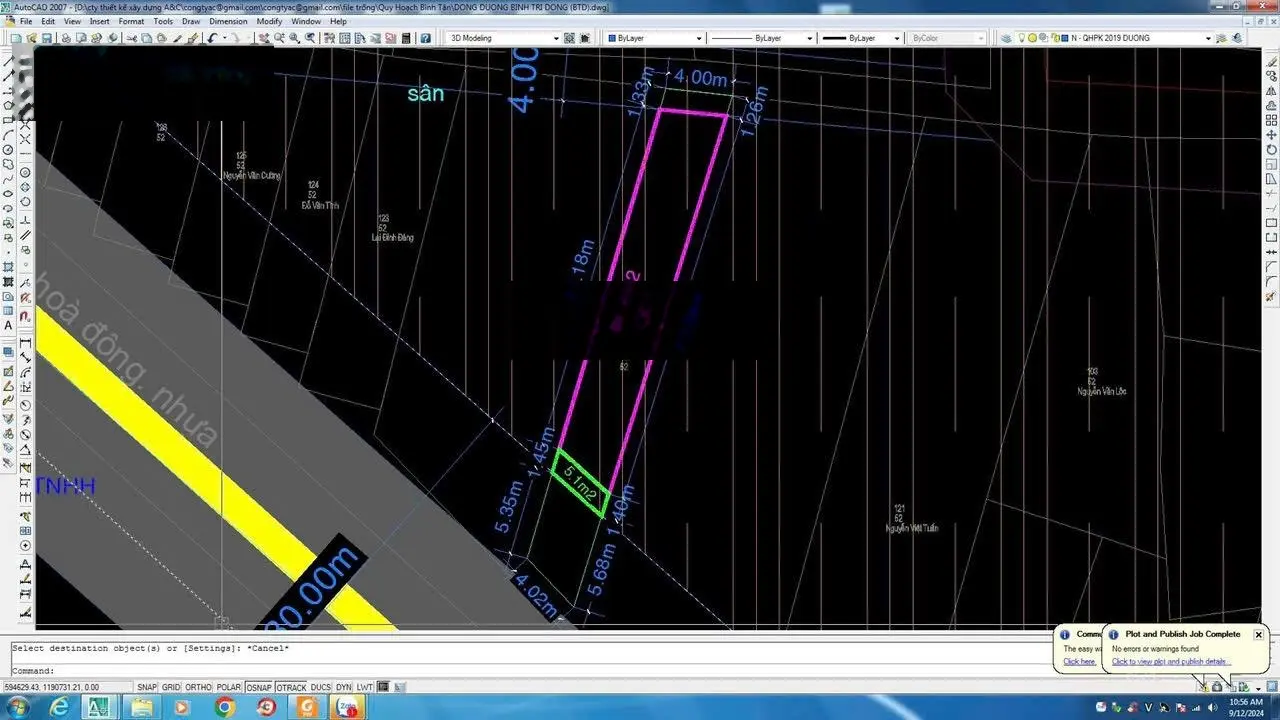The image size is (1280, 720).
Task: Select the Line draw tool
Action: pyautogui.click(x=8, y=60)
